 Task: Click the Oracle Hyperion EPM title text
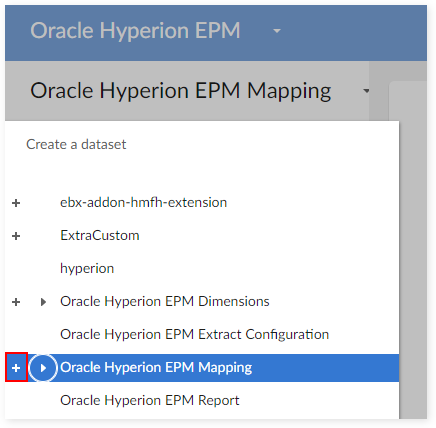pos(135,31)
